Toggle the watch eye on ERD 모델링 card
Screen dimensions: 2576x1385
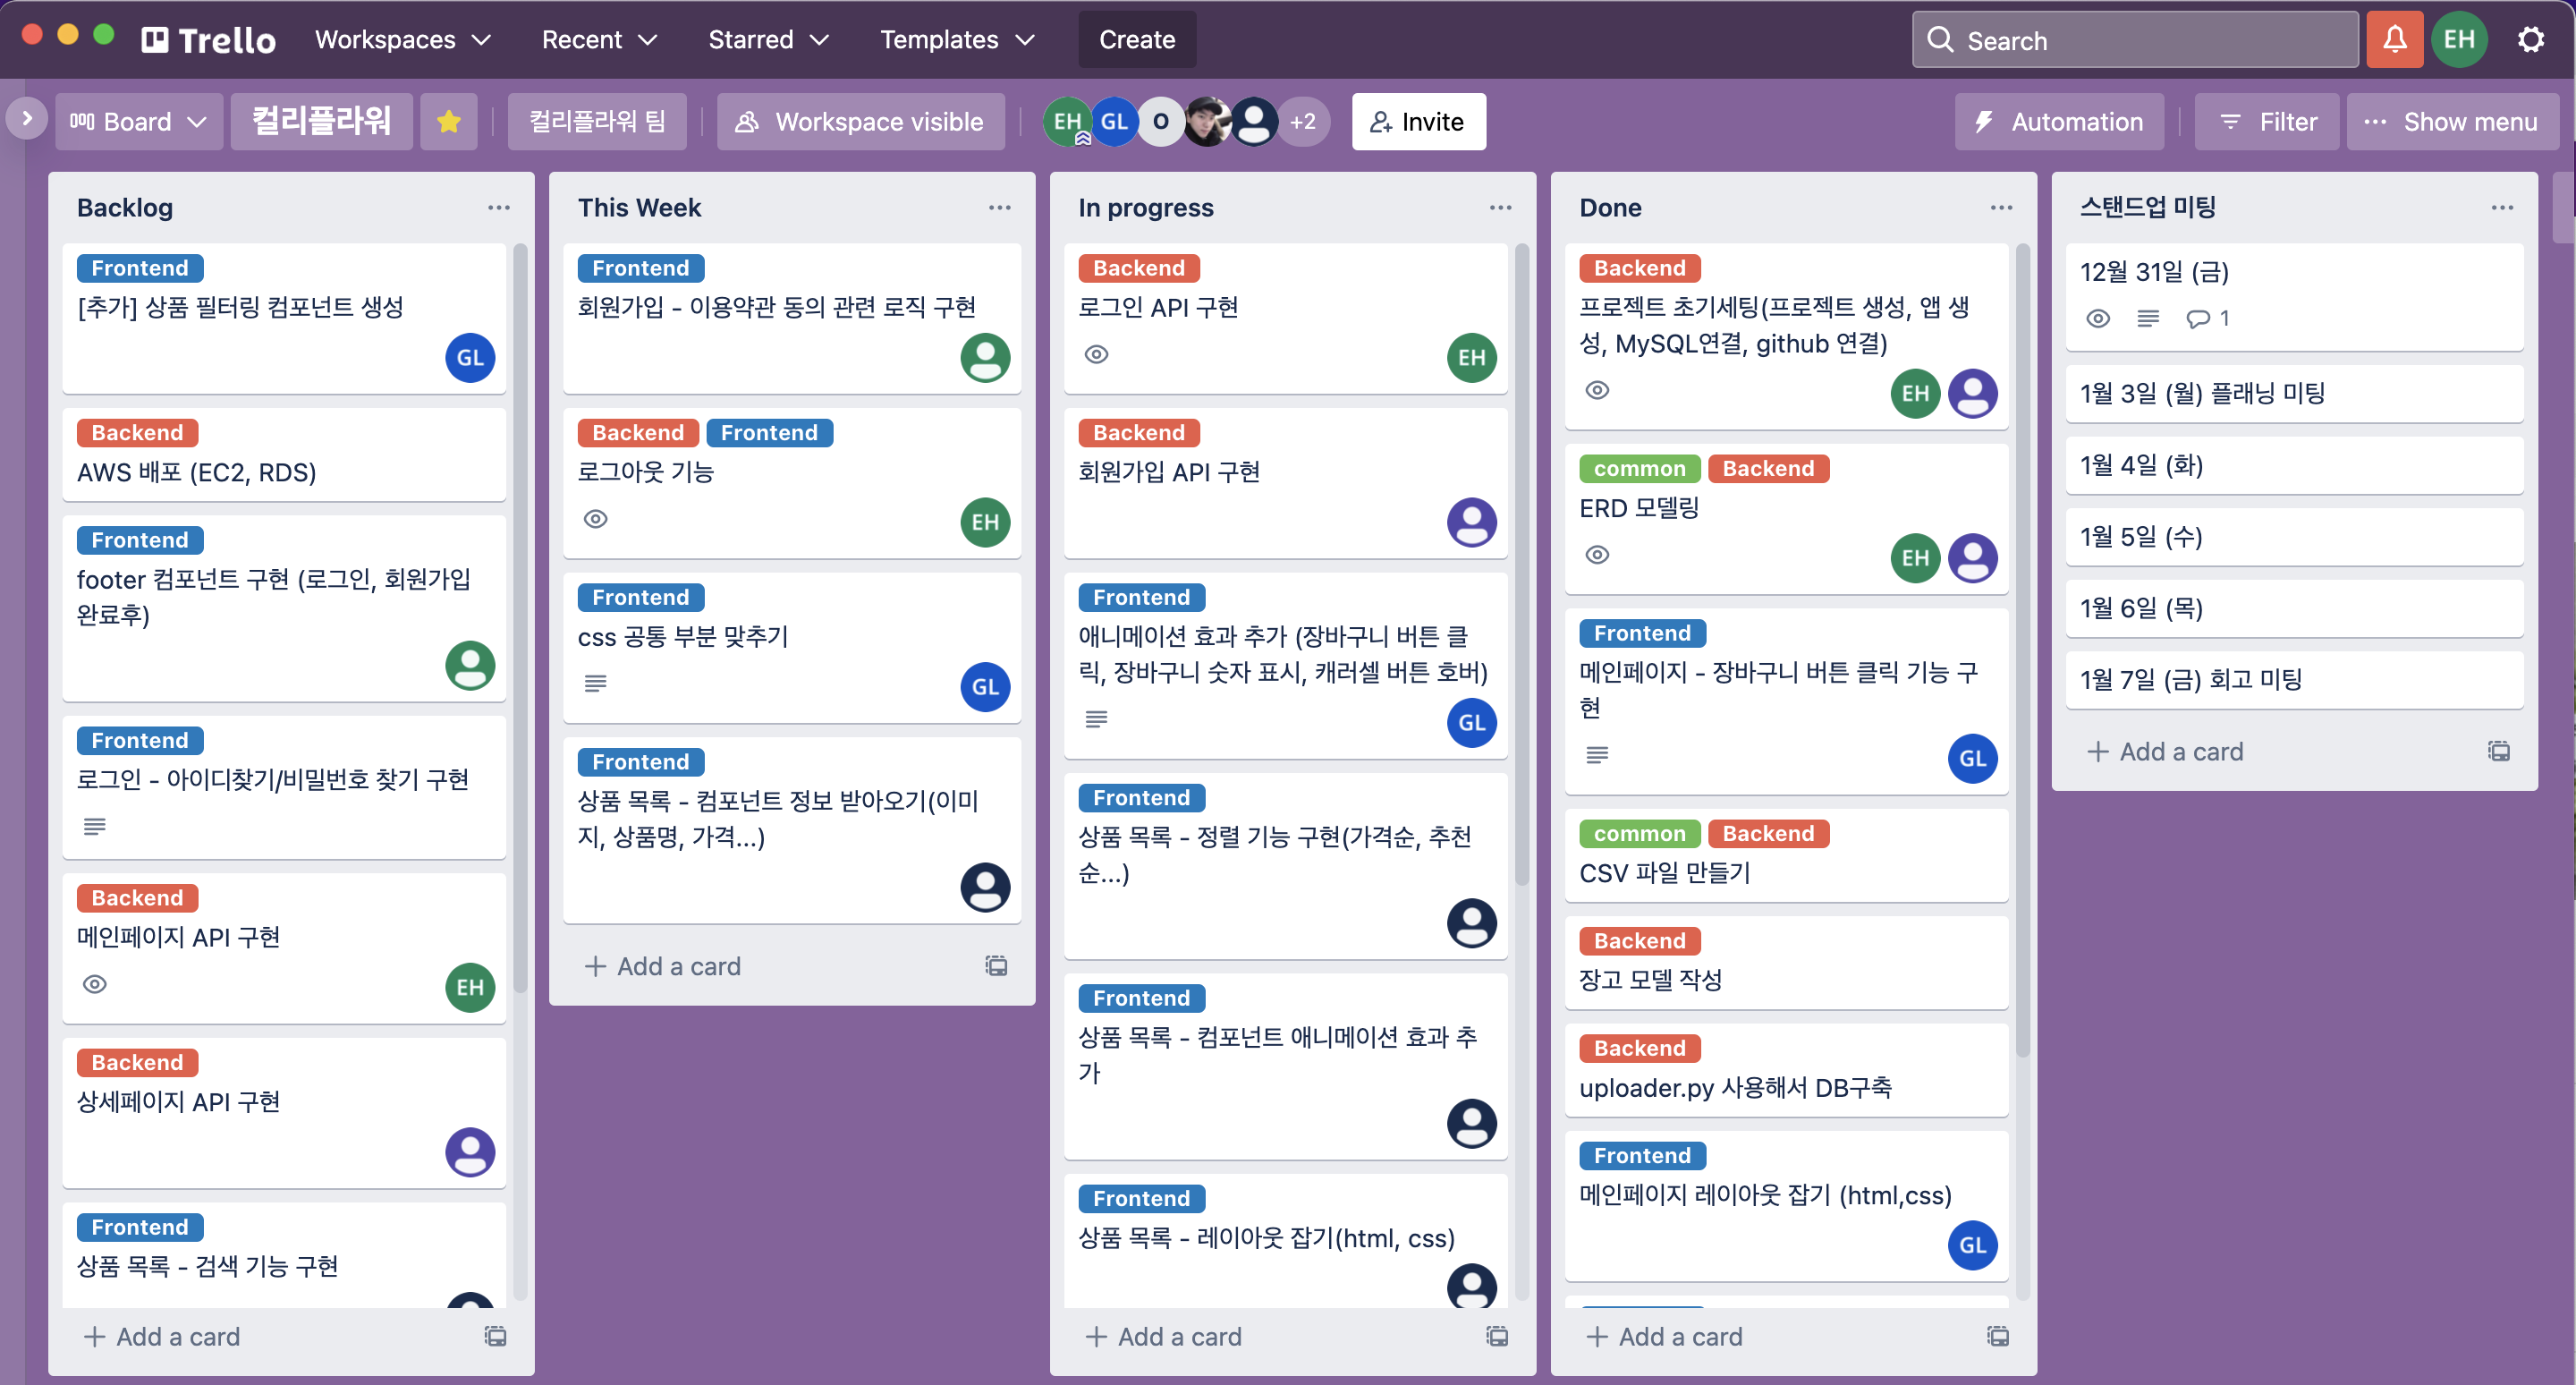1597,555
